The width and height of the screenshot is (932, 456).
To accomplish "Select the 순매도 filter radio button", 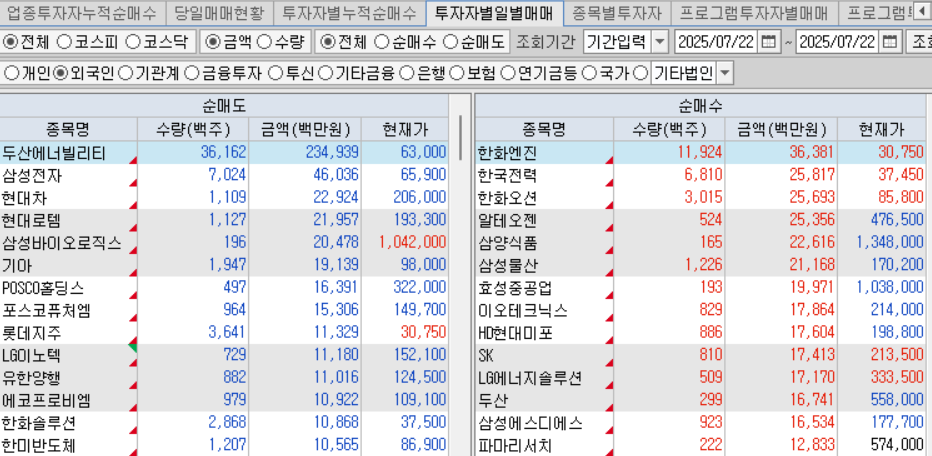I will (x=452, y=42).
